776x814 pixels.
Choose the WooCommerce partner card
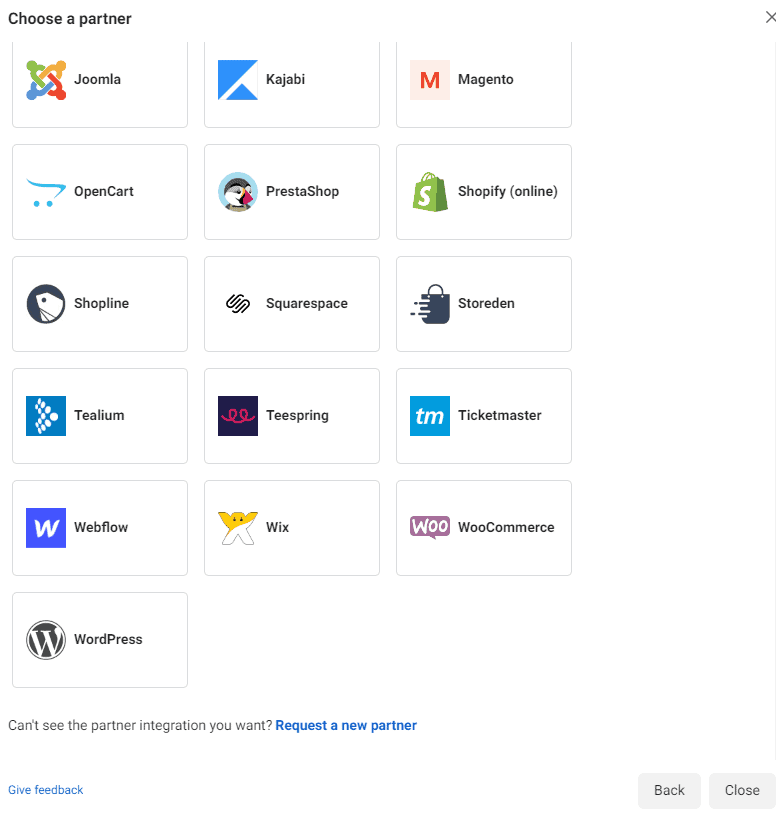[x=484, y=528]
